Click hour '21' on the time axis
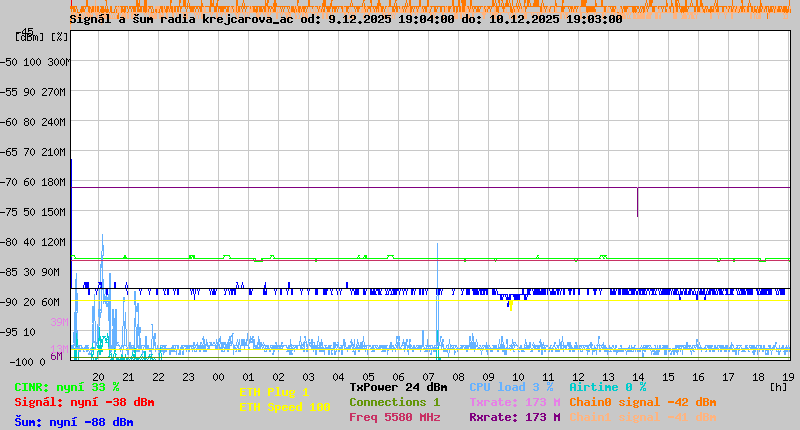The image size is (800, 430). [129, 377]
